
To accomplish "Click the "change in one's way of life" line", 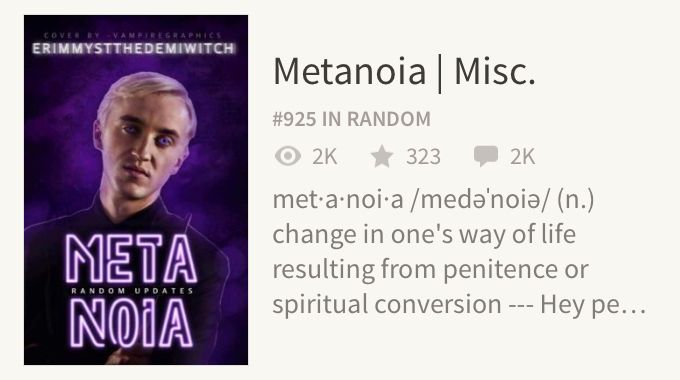I will (424, 234).
